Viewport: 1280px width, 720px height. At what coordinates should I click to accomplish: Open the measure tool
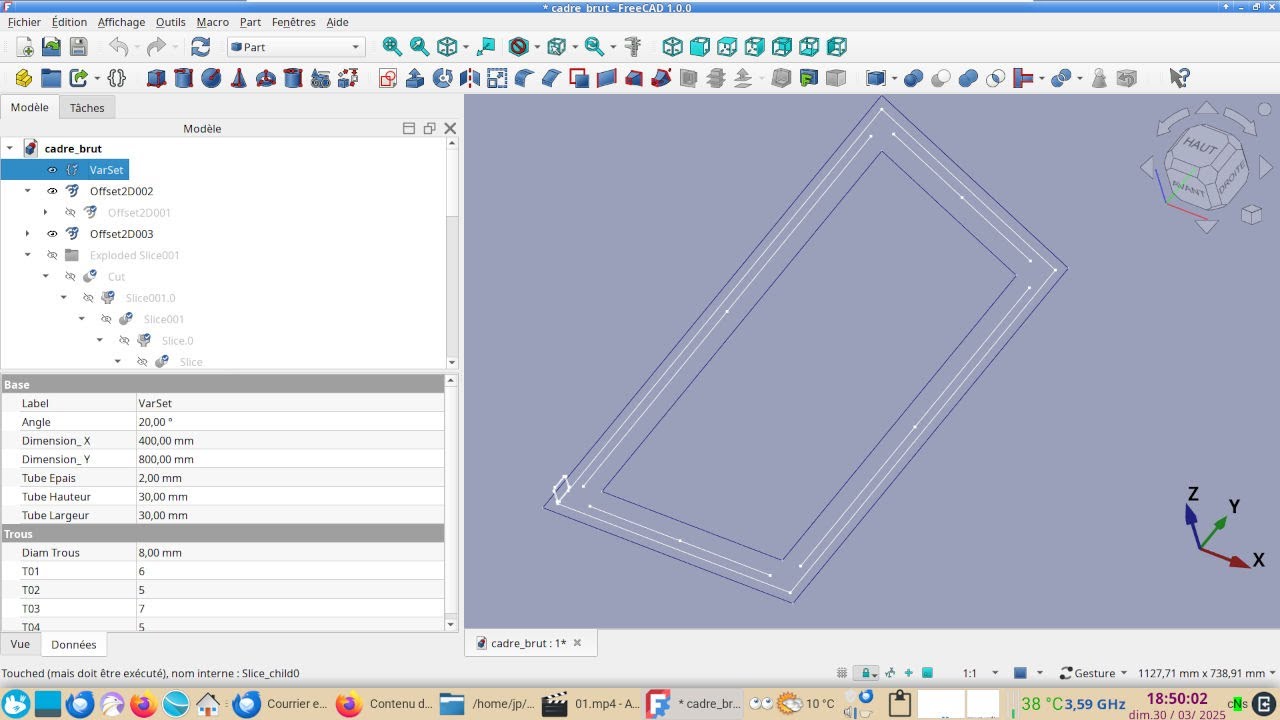pos(632,47)
